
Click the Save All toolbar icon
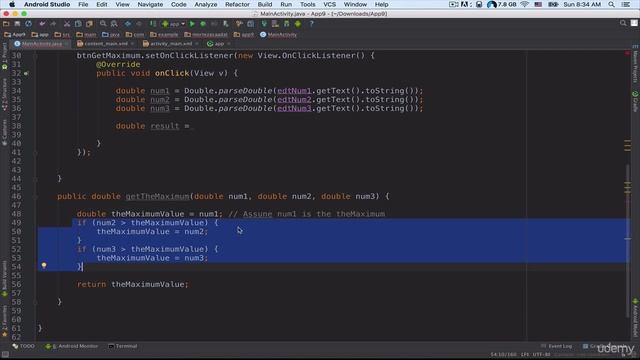pos(17,24)
